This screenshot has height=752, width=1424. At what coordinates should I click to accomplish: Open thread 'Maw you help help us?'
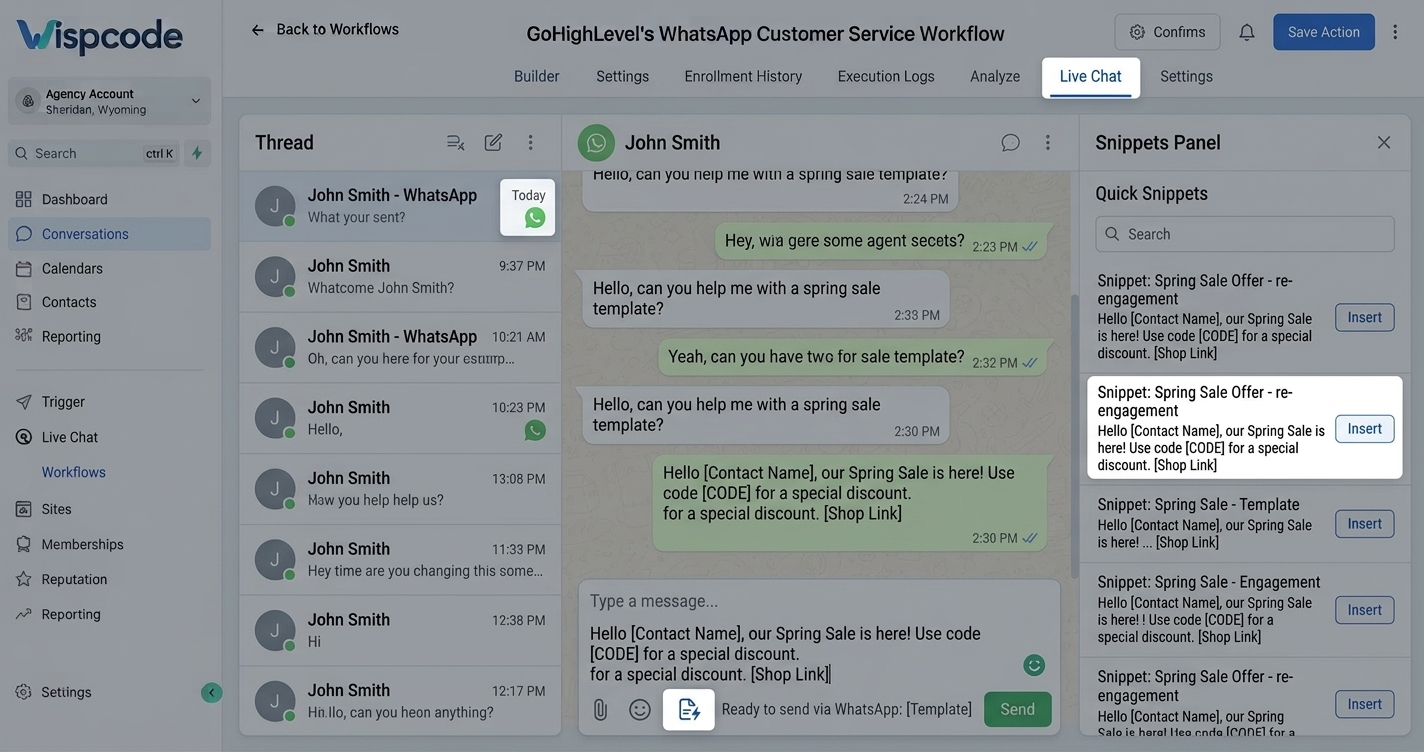tap(400, 489)
